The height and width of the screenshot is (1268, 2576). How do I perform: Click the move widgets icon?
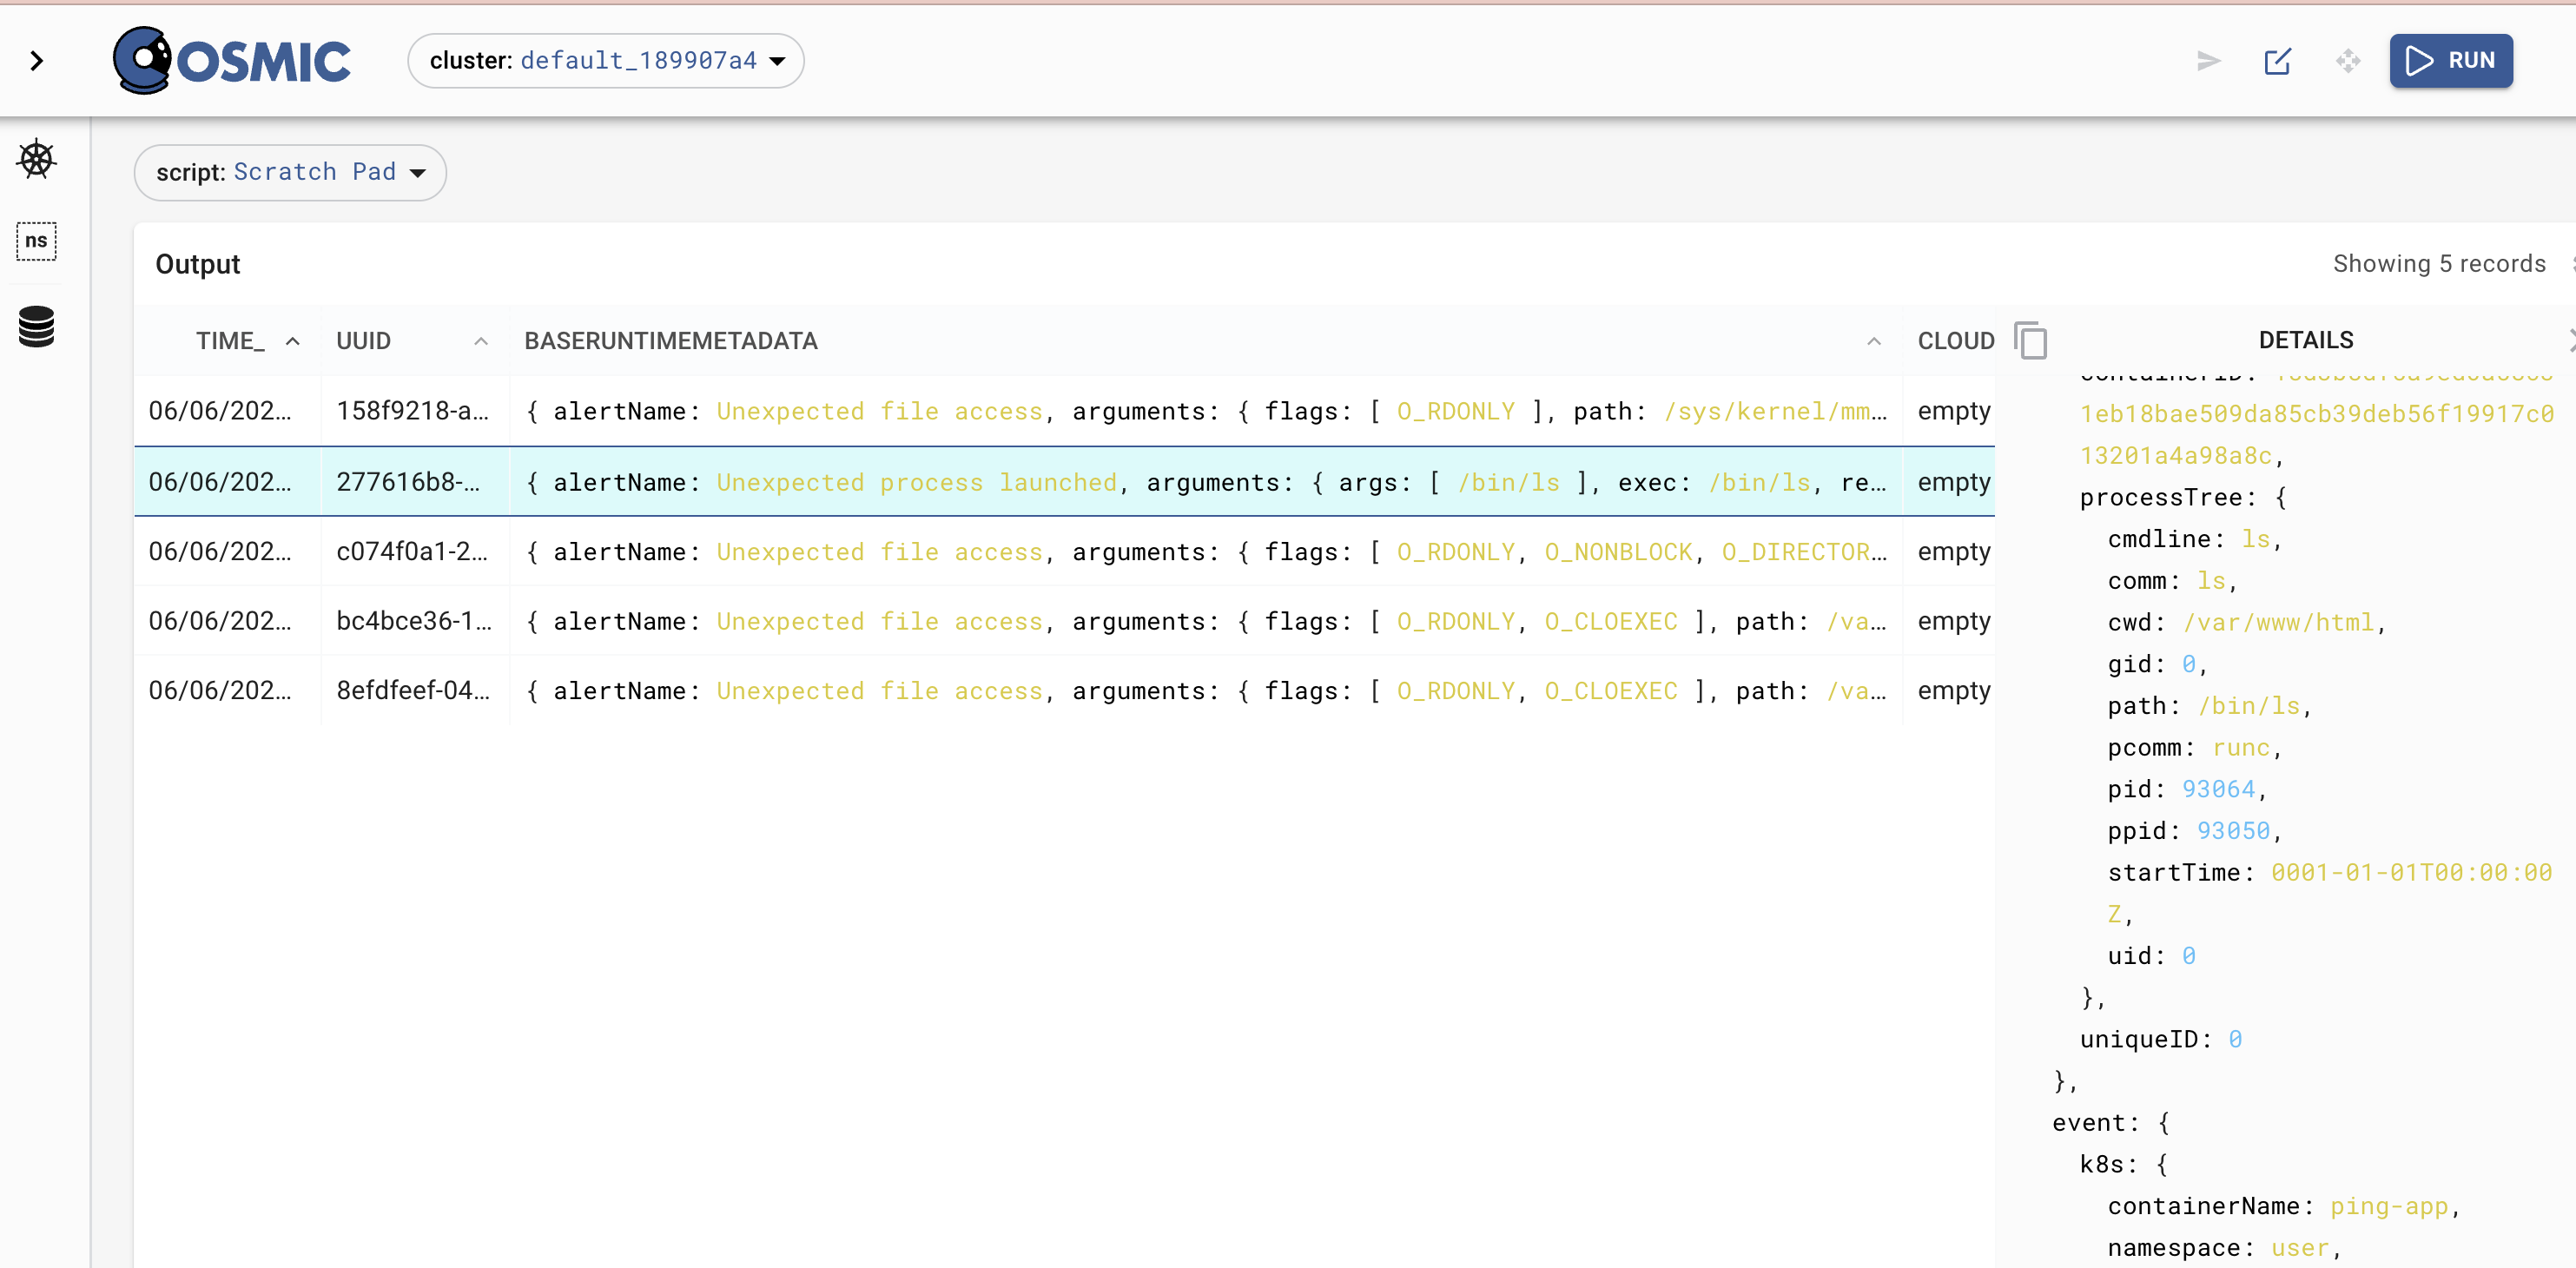pos(2348,61)
